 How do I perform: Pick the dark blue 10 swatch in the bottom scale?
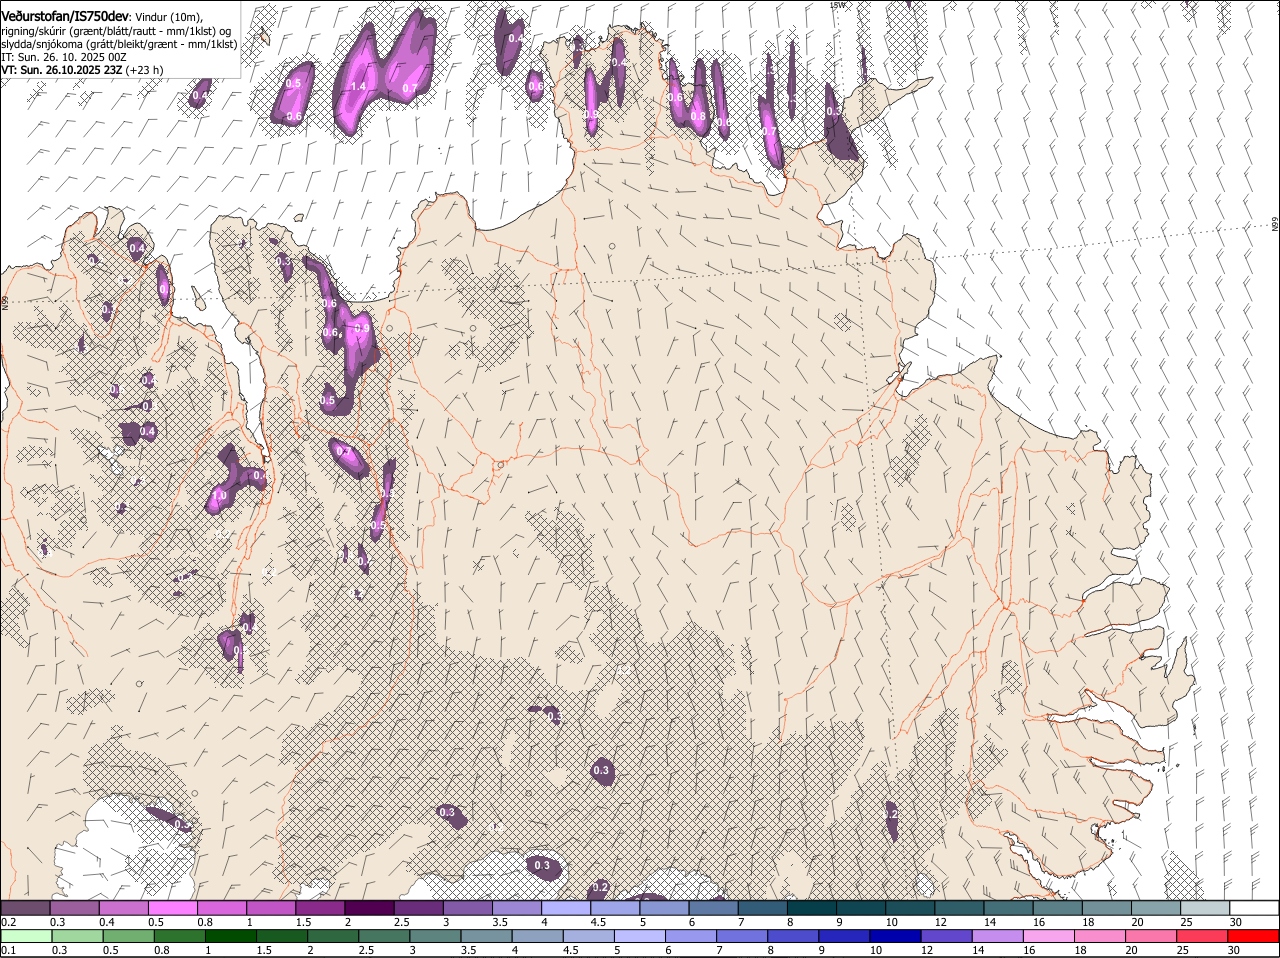894,936
